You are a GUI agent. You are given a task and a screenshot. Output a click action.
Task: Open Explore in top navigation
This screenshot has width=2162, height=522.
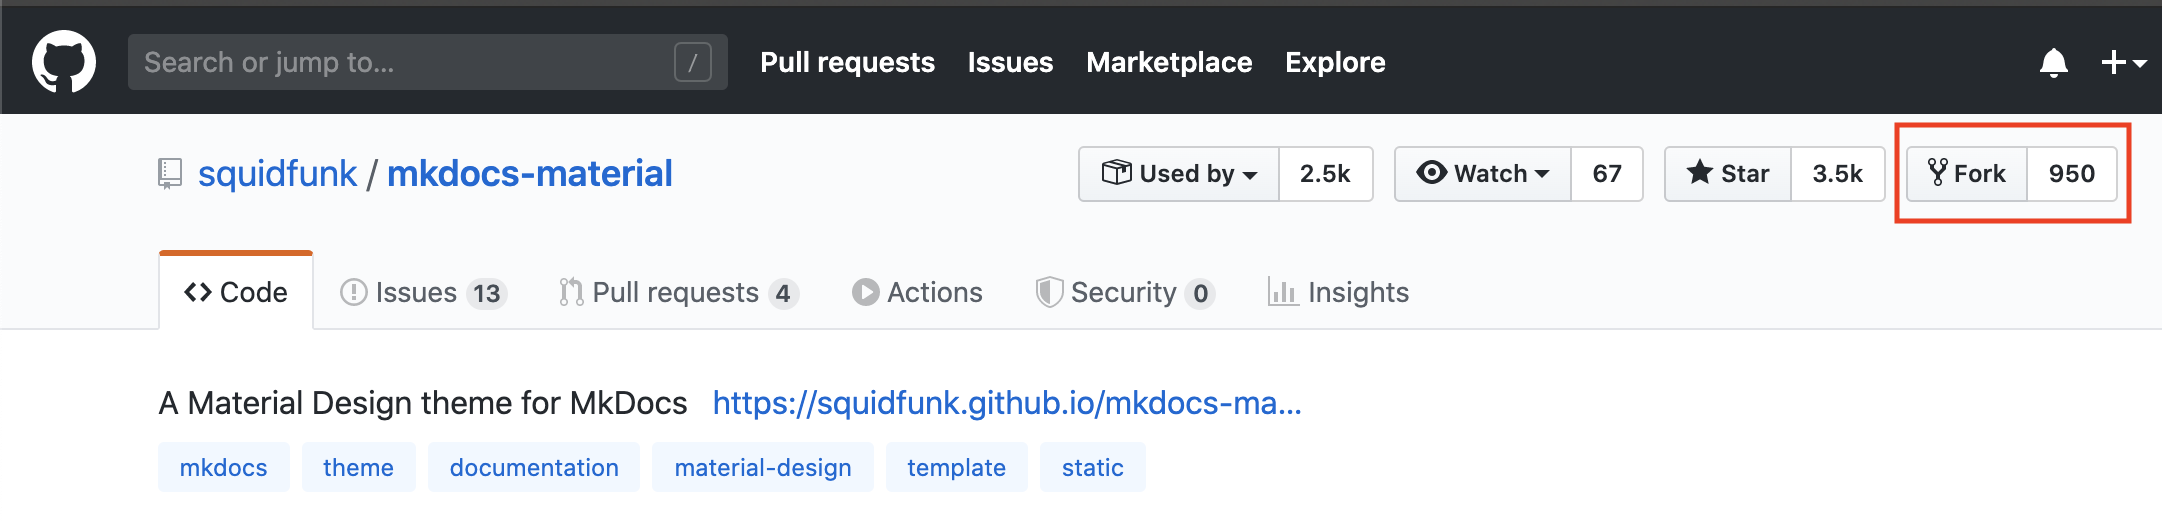pos(1335,62)
